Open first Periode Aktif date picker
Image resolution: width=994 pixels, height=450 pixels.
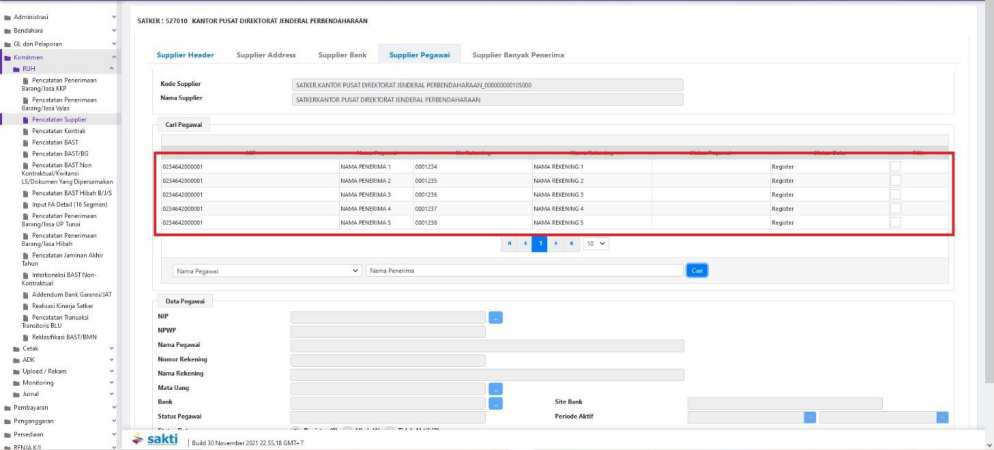coord(809,417)
